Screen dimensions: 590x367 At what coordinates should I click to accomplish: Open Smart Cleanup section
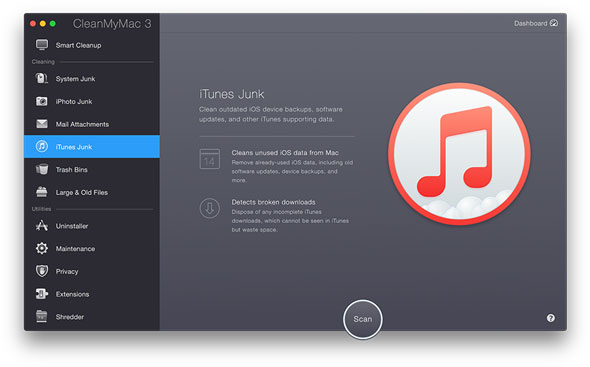pos(92,45)
